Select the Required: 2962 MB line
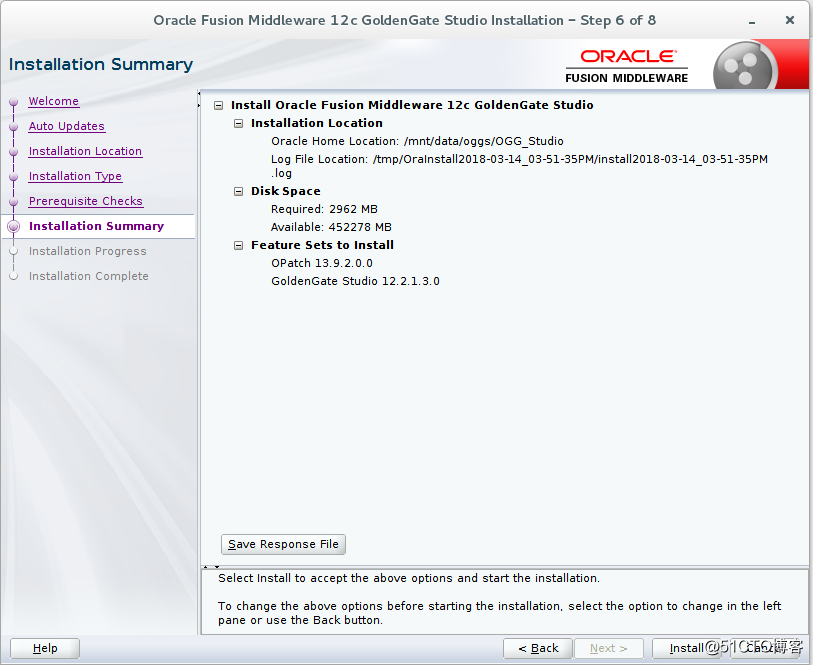 click(324, 209)
